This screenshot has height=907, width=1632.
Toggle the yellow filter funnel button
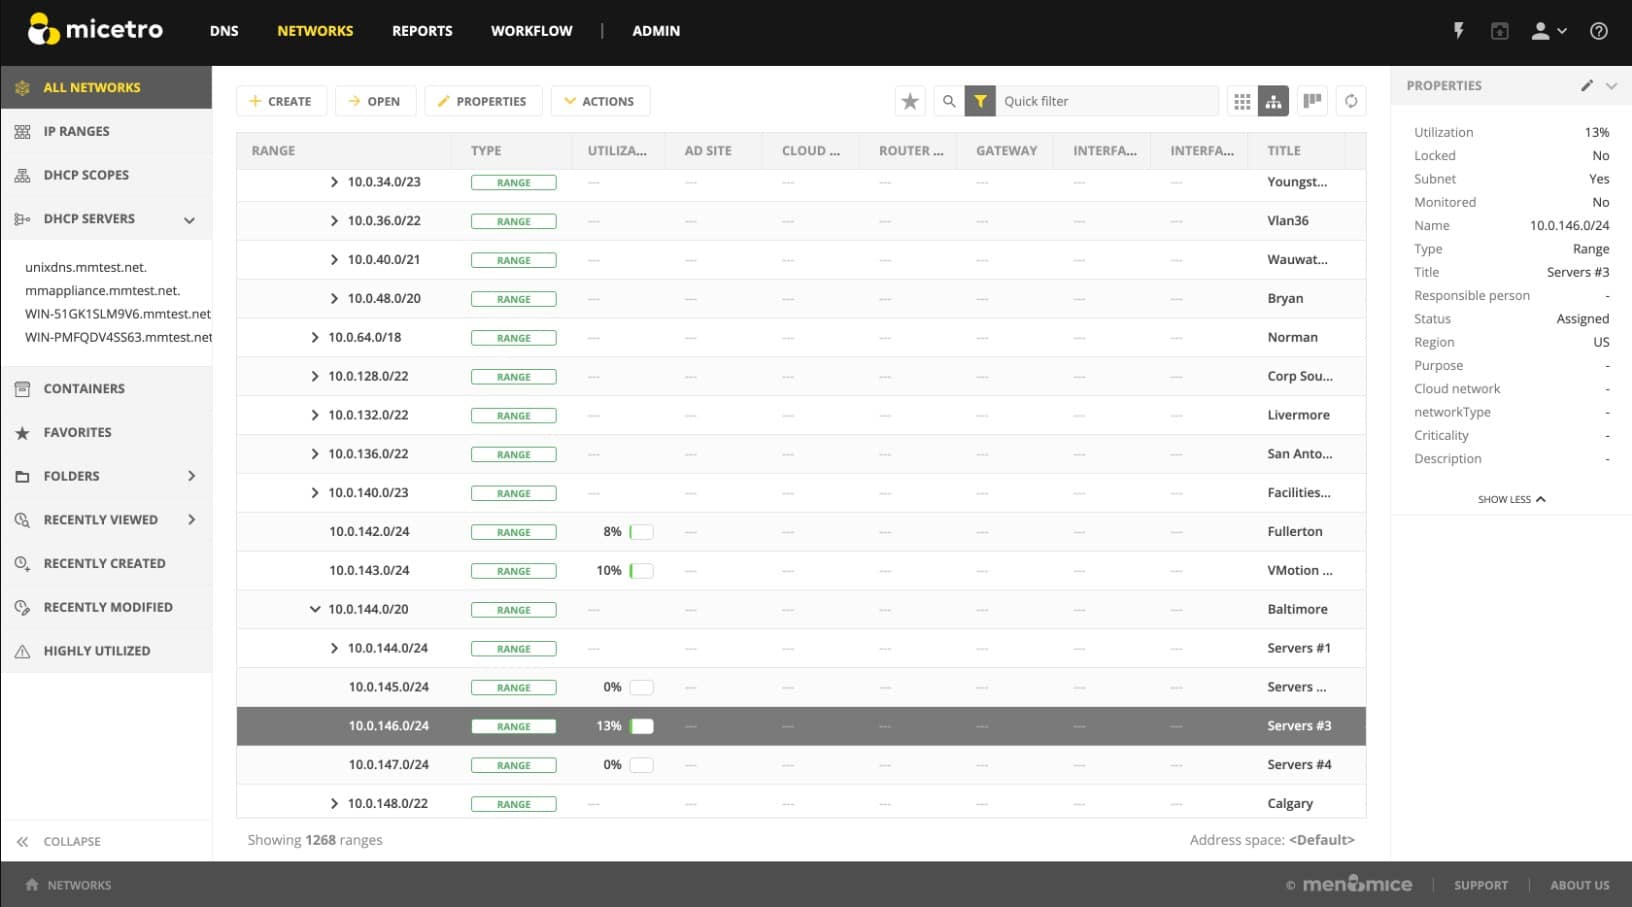[980, 101]
